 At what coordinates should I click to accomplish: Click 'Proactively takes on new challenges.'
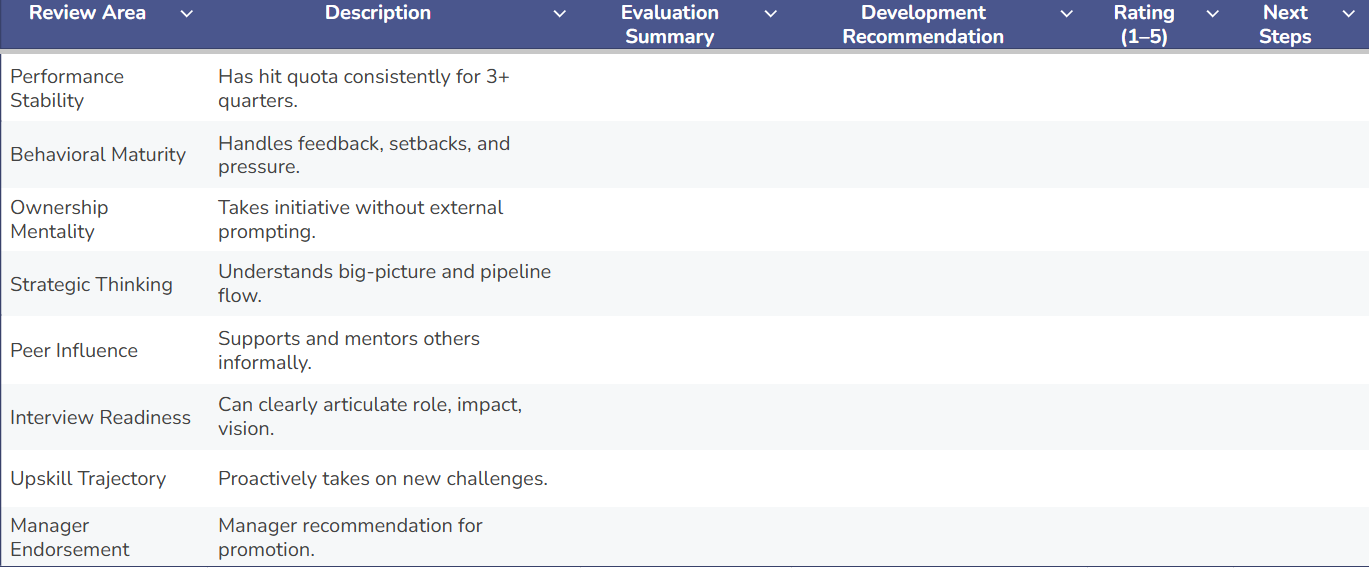click(x=383, y=478)
